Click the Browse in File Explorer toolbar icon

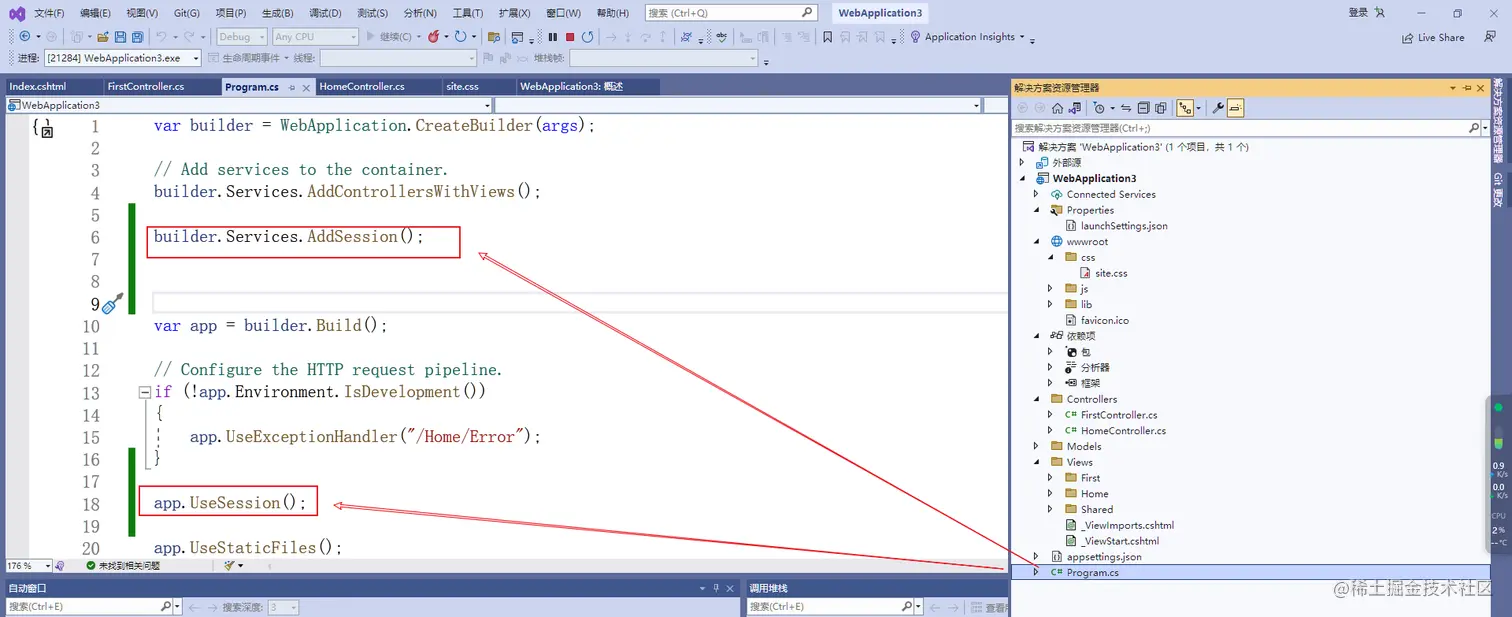[493, 37]
